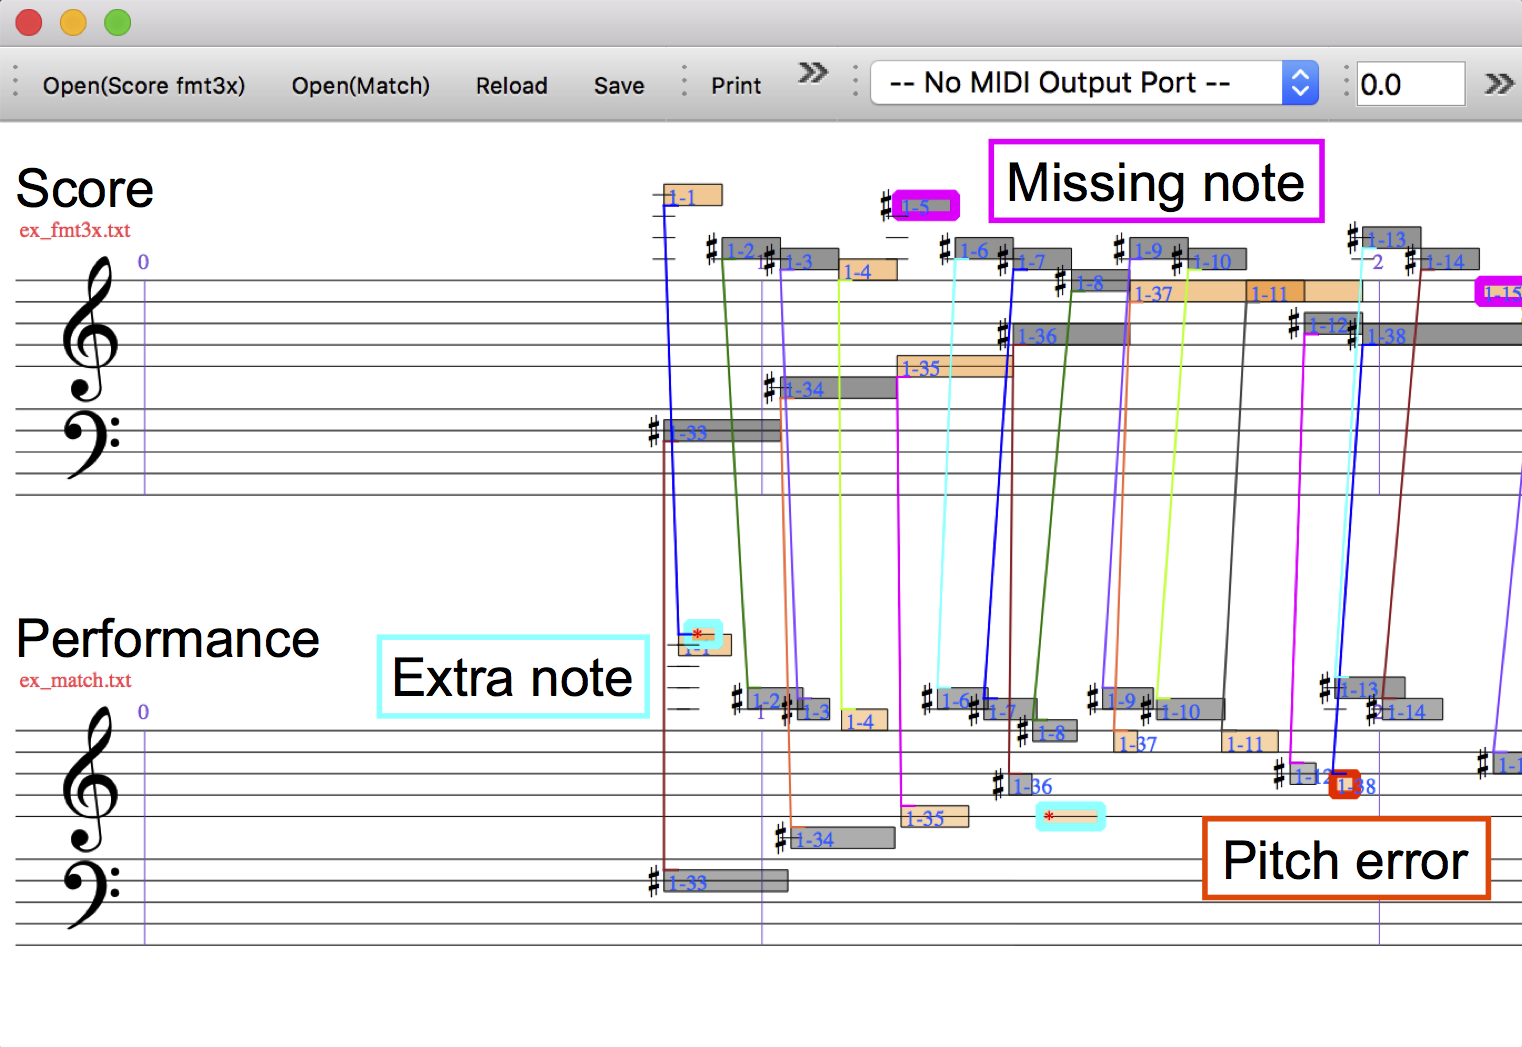Image resolution: width=1522 pixels, height=1047 pixels.
Task: Click the Open(Score fmt3x) toolbar button
Action: 144,86
